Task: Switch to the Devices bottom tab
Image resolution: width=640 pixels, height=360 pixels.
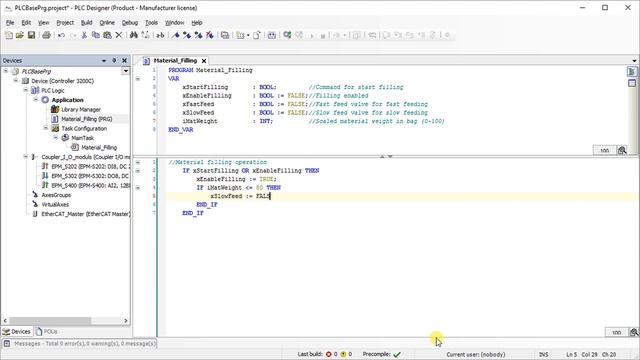Action: tap(16, 332)
